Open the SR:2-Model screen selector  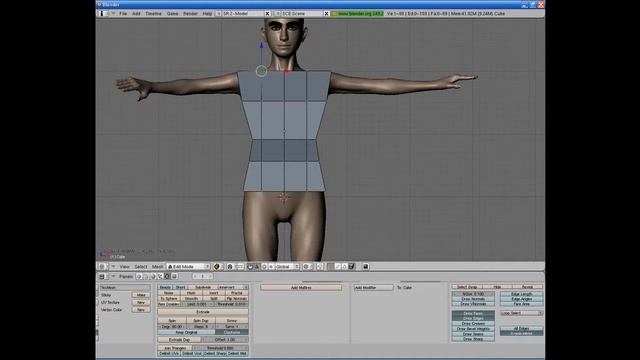219,13
